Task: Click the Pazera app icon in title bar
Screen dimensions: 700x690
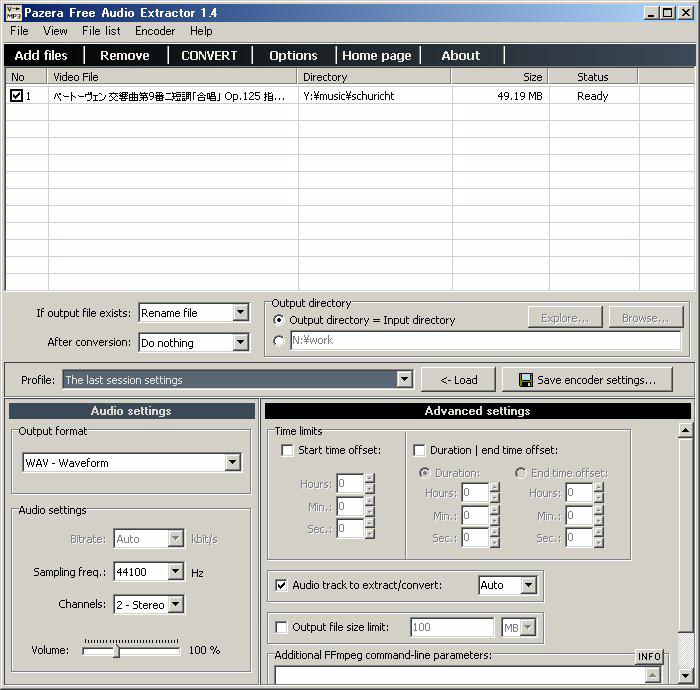Action: (x=13, y=13)
